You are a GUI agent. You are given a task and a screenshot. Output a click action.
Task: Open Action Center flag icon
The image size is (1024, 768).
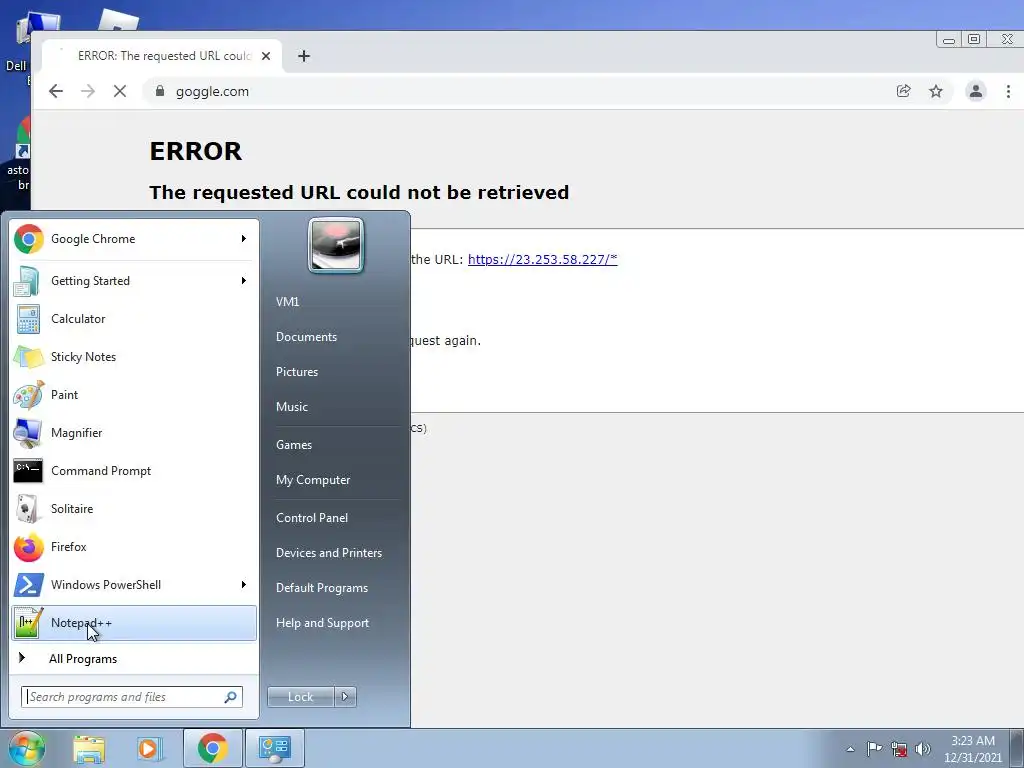pyautogui.click(x=874, y=749)
